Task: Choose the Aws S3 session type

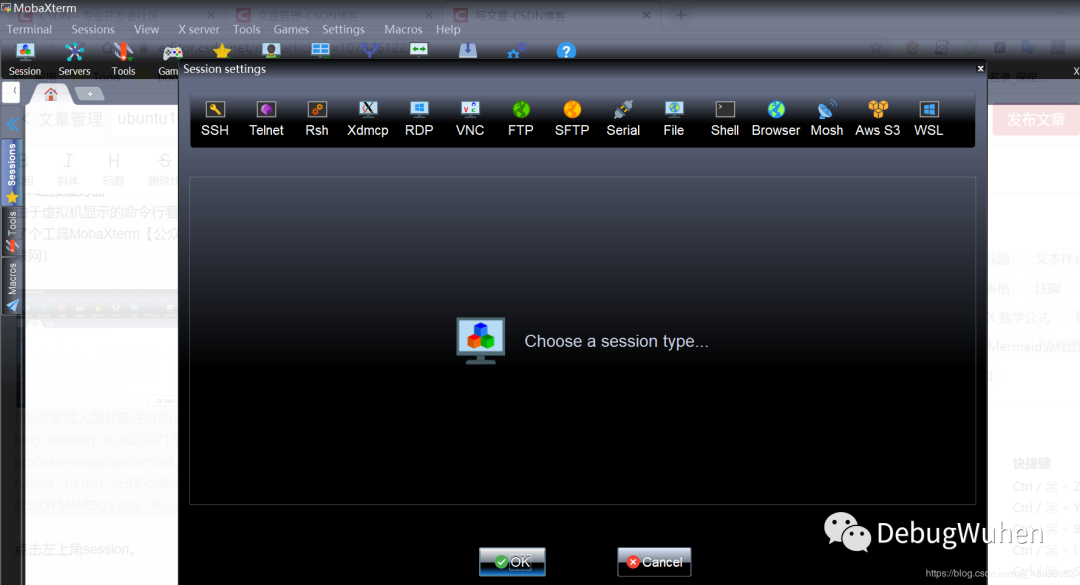Action: point(878,119)
